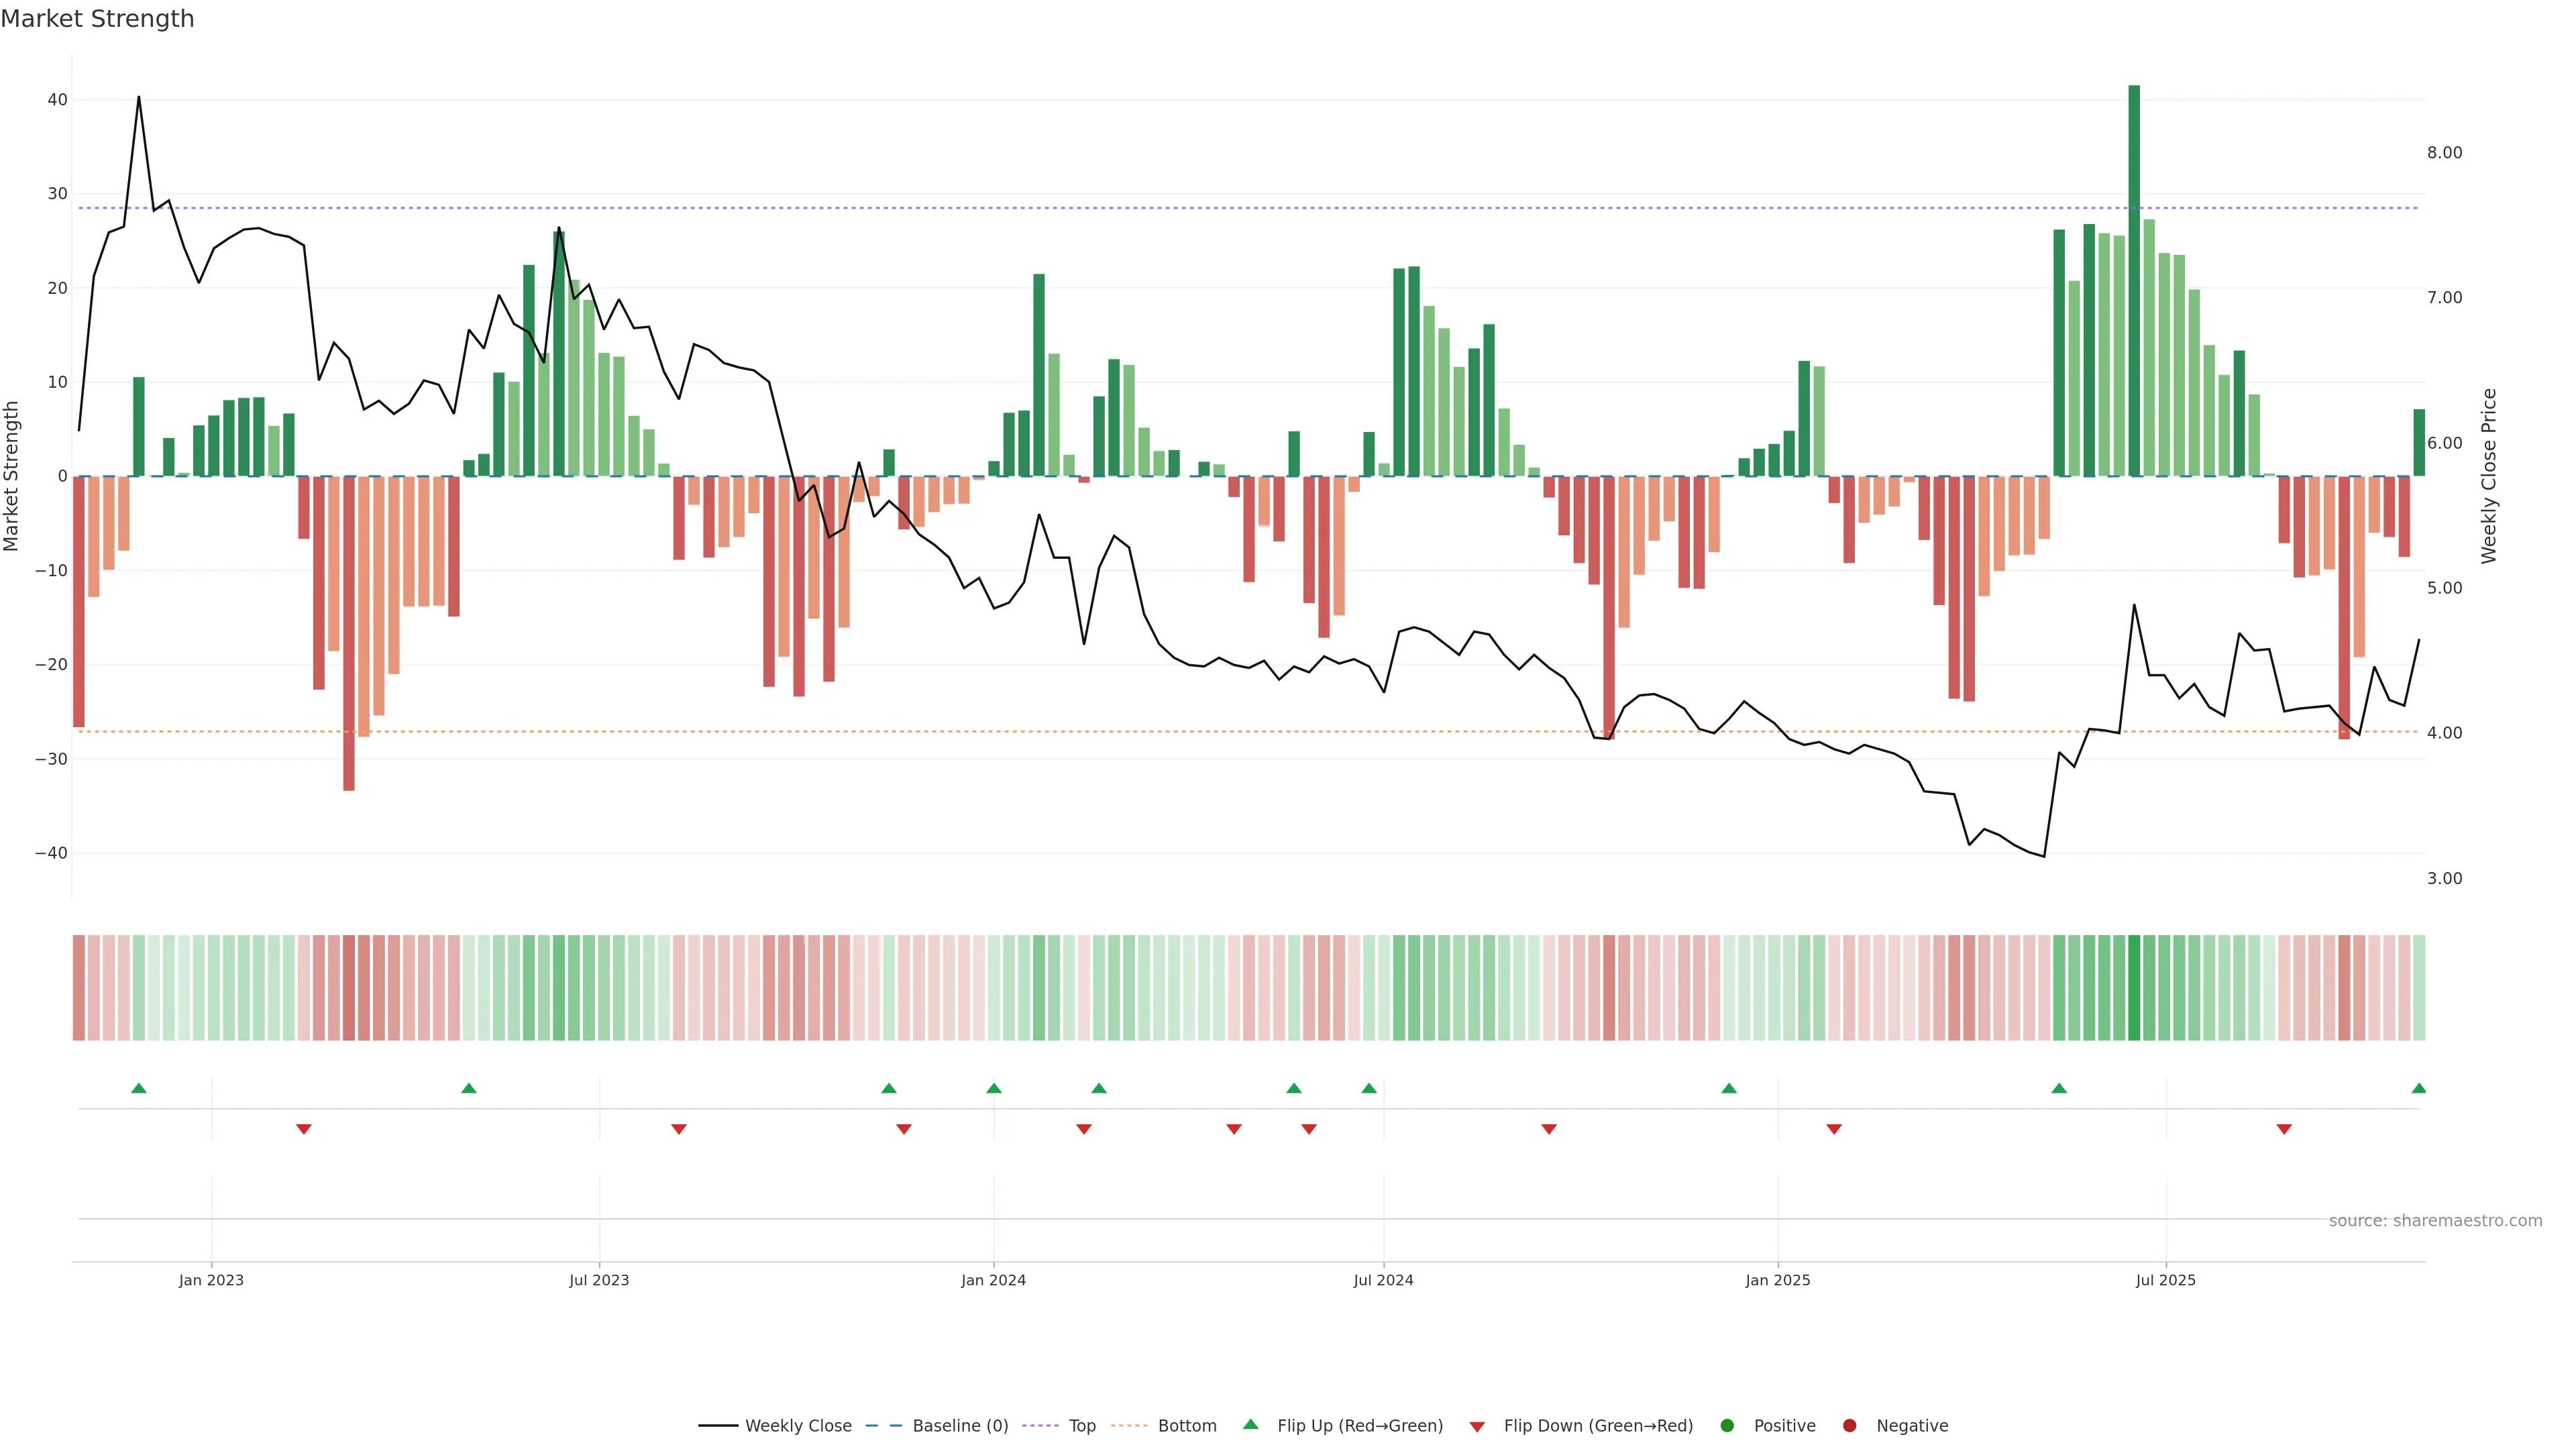The image size is (2576, 1449).
Task: Click the darkest green heatmap strip cell
Action: pos(2134,988)
